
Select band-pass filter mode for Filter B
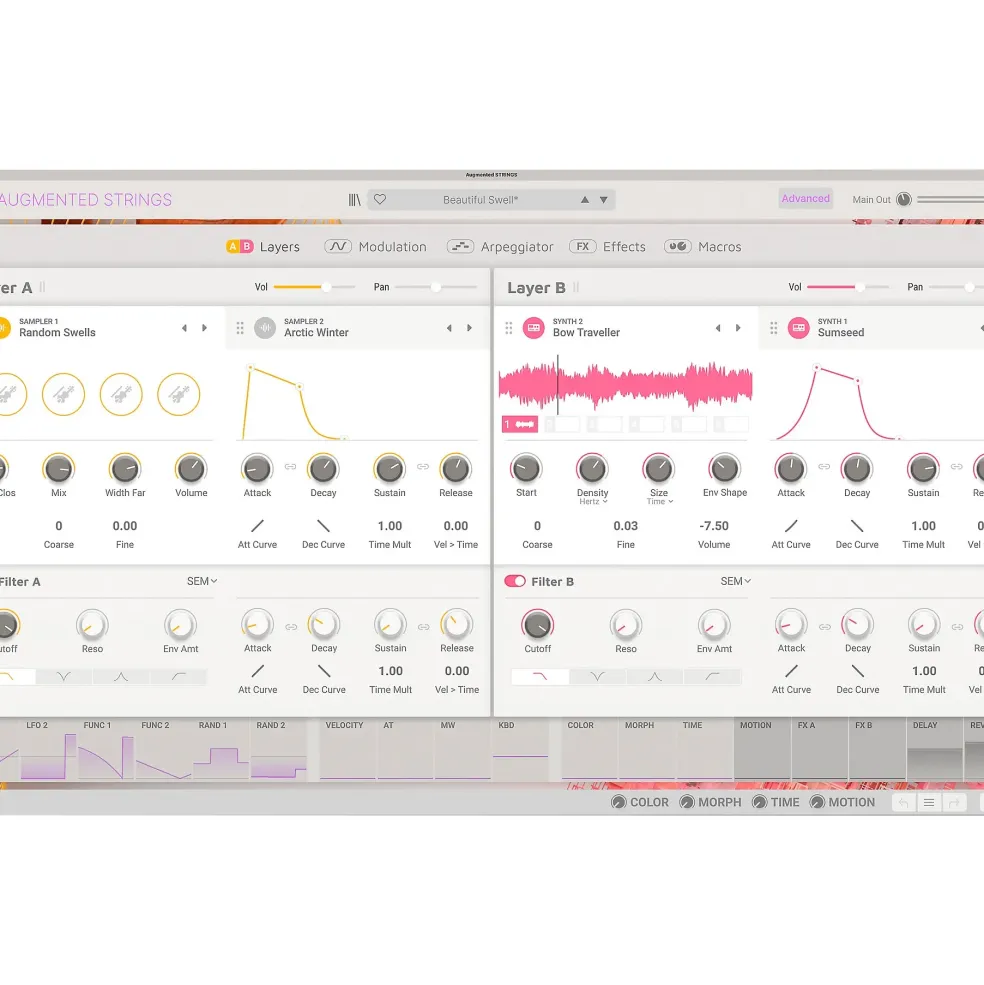pos(655,677)
